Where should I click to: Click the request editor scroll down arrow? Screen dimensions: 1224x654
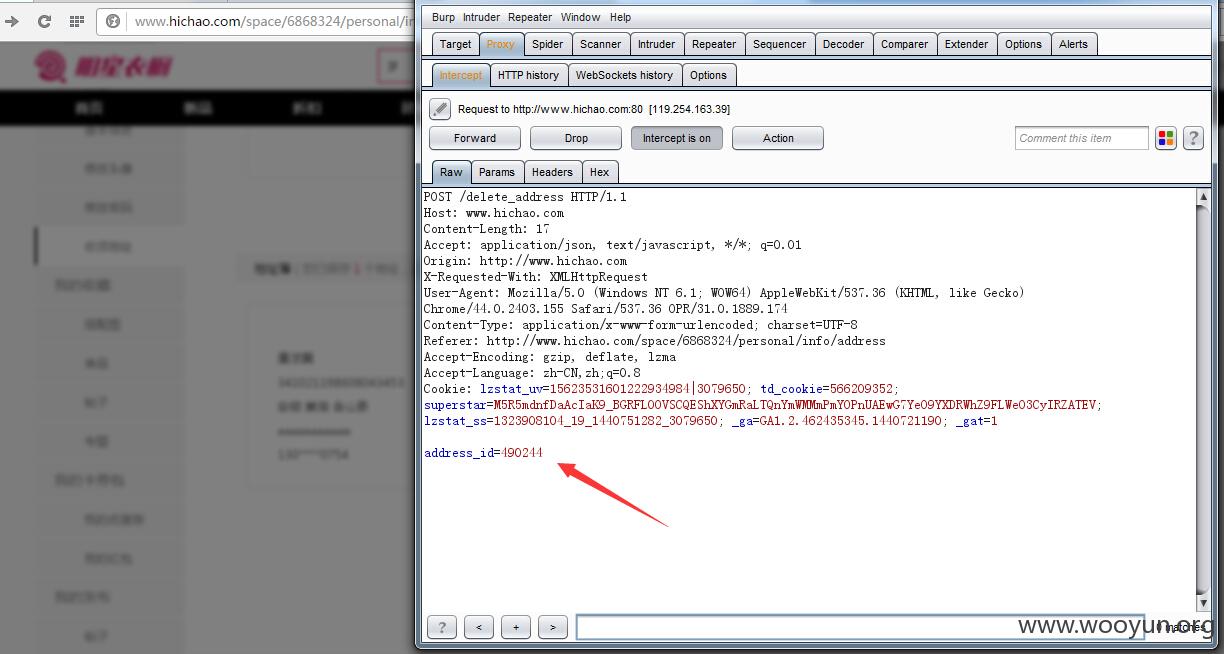coord(1203,603)
